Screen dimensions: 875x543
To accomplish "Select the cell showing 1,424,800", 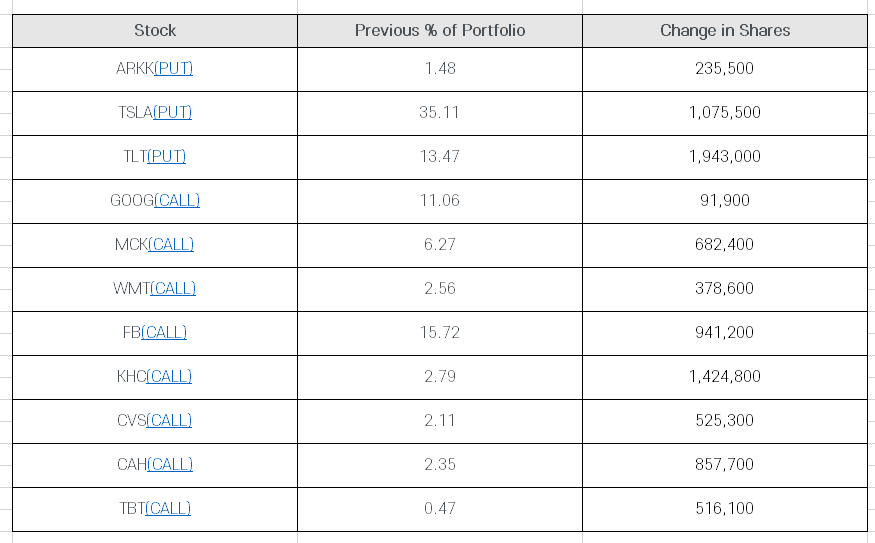I will 725,377.
